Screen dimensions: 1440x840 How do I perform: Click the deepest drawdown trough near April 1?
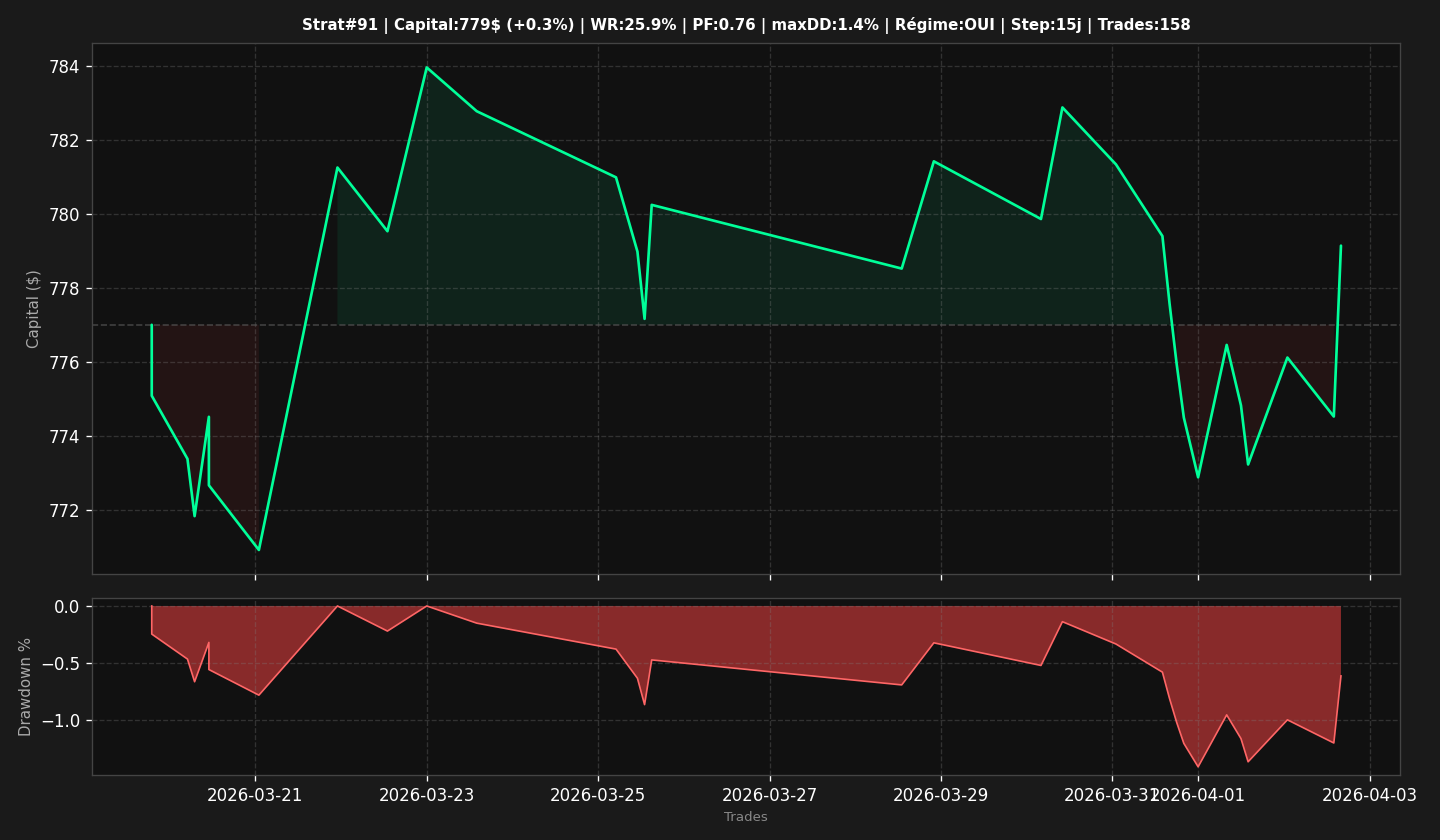click(x=1198, y=766)
